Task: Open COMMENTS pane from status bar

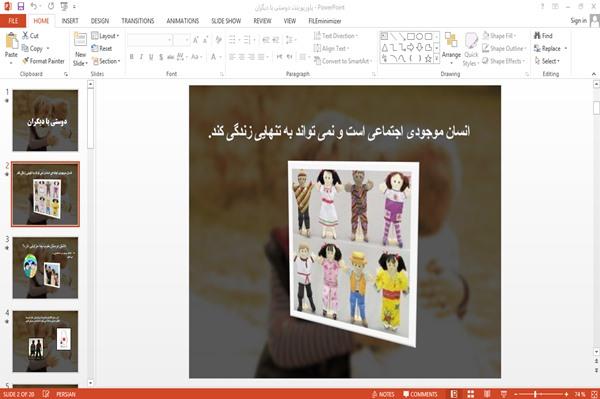Action: click(420, 394)
